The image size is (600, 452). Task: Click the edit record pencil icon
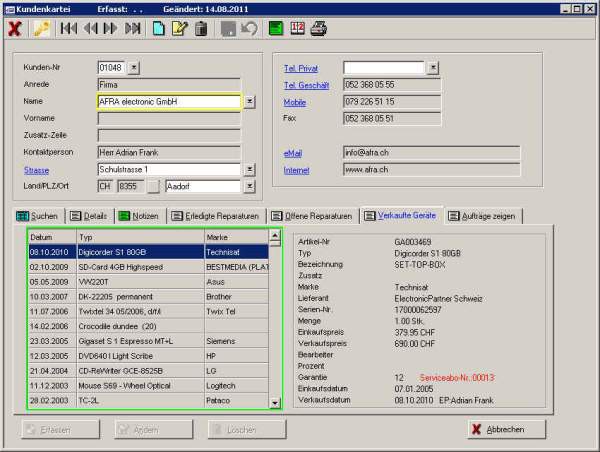180,29
